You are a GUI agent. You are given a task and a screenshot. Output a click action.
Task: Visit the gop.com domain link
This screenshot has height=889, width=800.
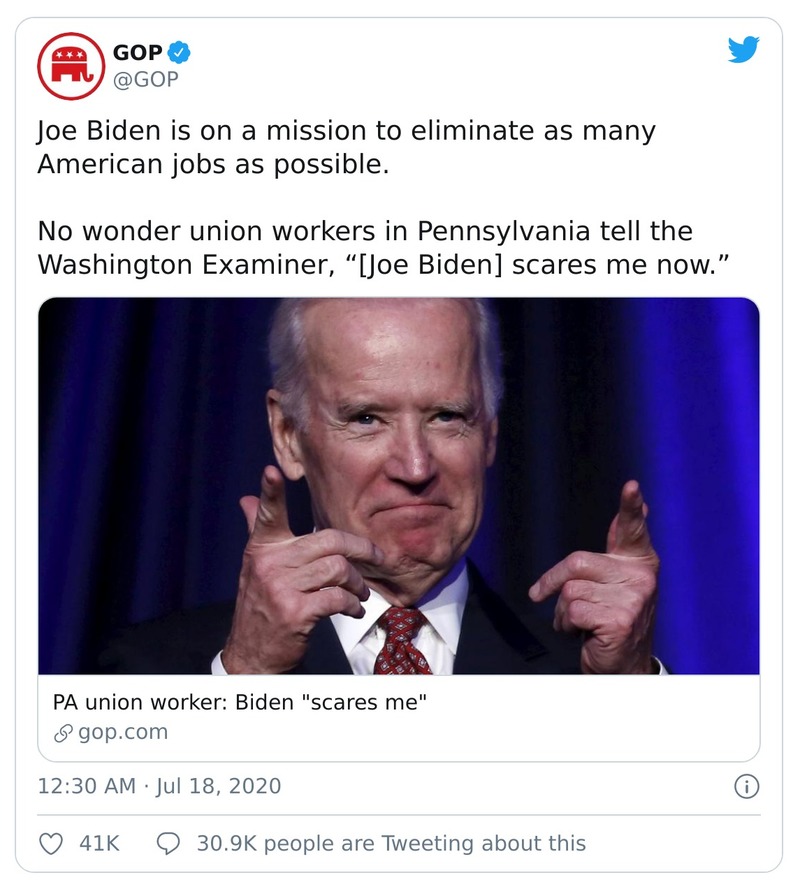tap(122, 732)
